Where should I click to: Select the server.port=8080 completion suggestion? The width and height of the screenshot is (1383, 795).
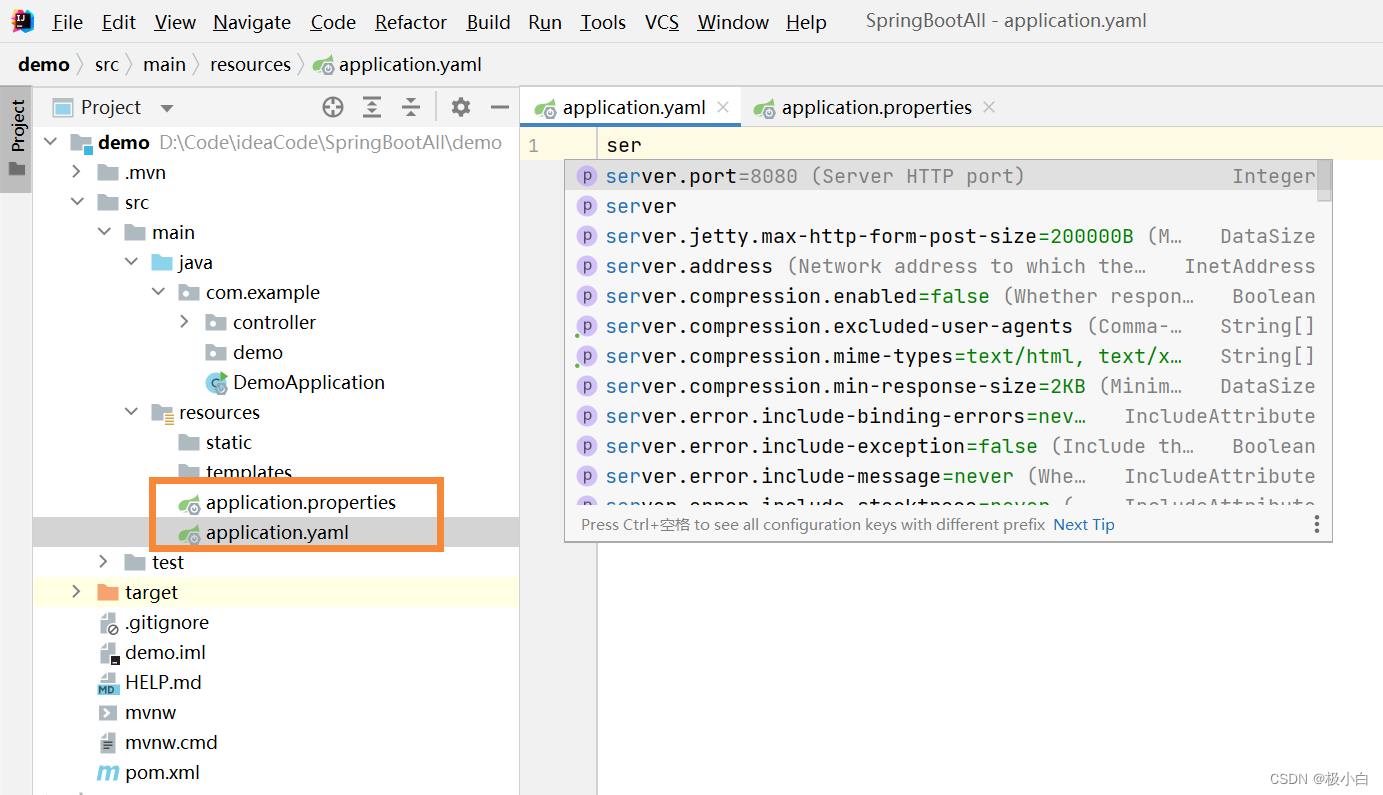[x=941, y=176]
